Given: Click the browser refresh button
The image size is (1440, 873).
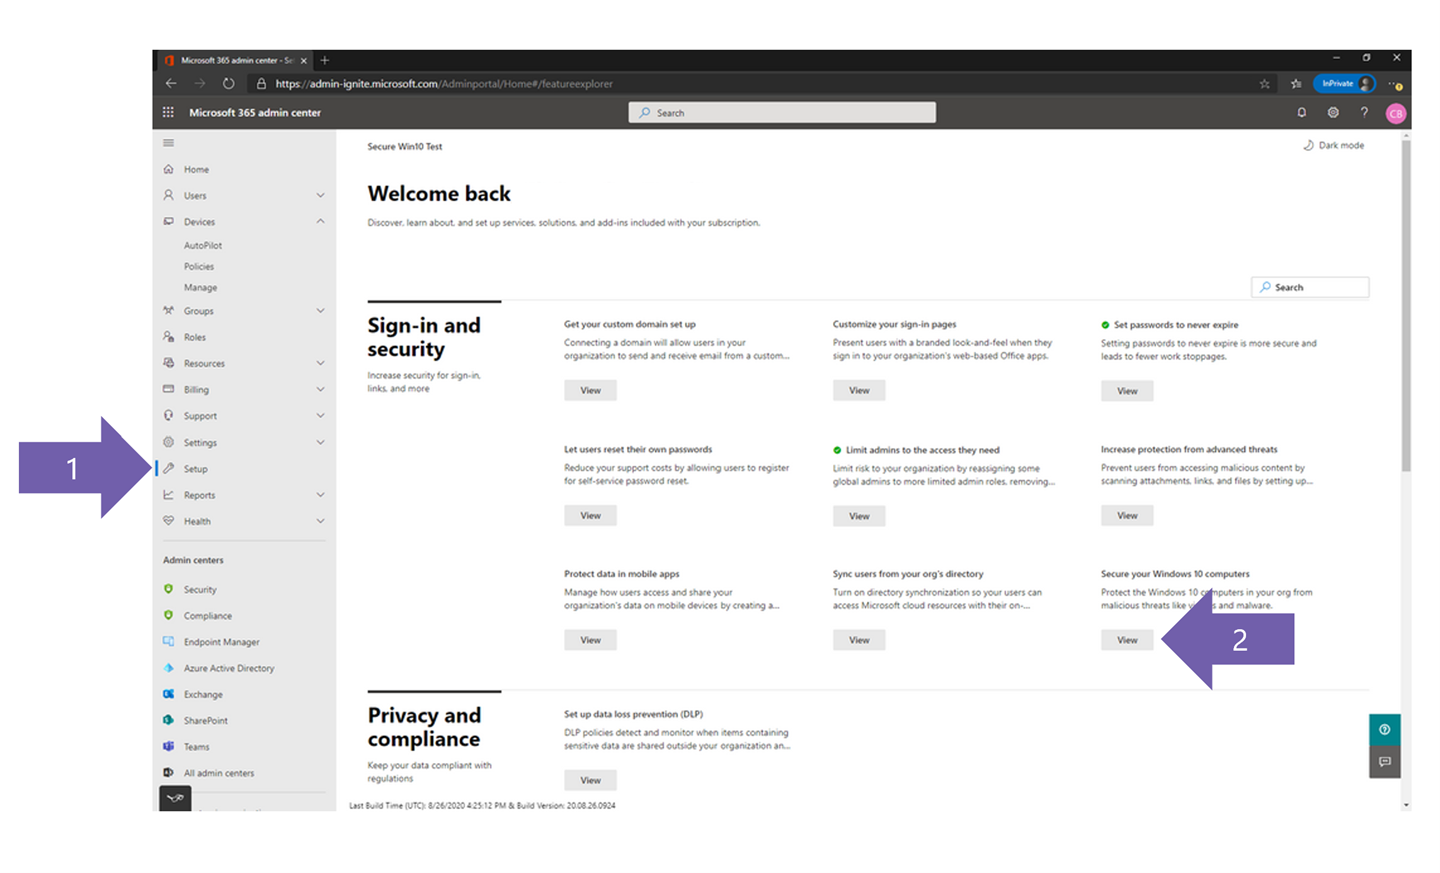Looking at the screenshot, I should point(228,84).
